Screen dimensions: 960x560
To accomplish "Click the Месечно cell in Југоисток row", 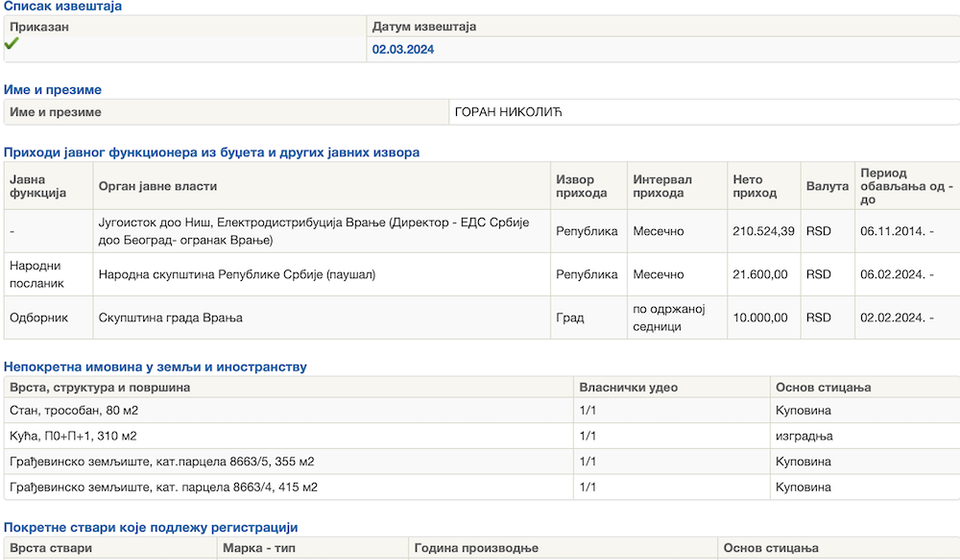I will coord(677,231).
